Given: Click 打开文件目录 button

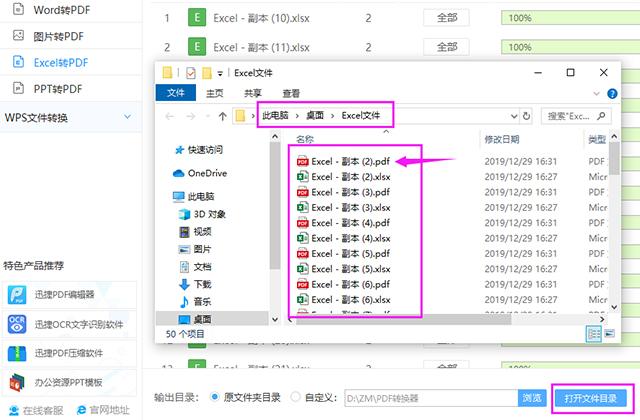Looking at the screenshot, I should click(x=590, y=398).
